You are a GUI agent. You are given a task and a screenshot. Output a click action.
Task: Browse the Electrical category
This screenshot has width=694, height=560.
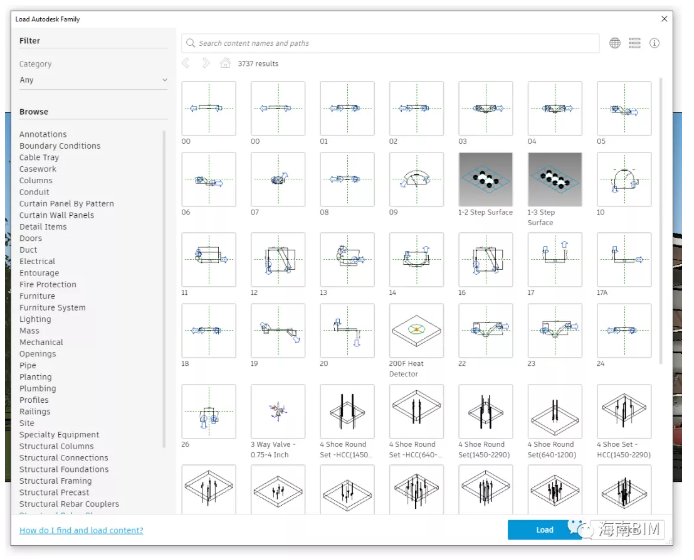(x=37, y=261)
